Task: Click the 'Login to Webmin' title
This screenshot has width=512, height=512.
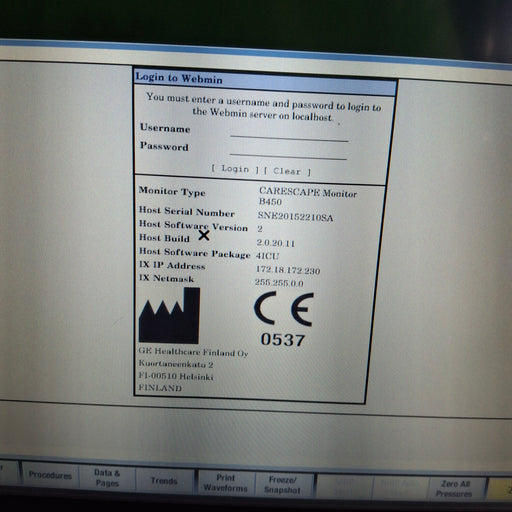Action: pyautogui.click(x=179, y=78)
